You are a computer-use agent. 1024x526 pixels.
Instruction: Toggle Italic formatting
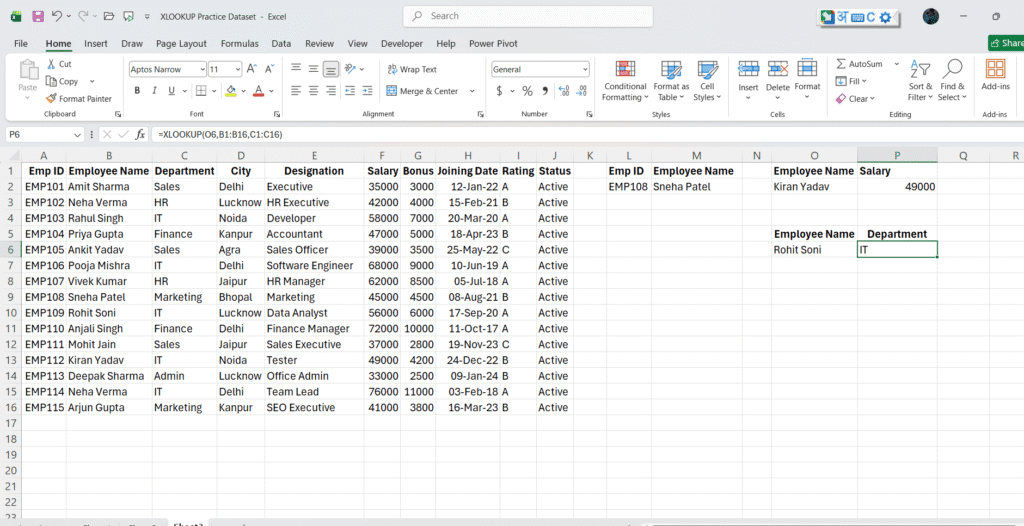click(x=154, y=91)
